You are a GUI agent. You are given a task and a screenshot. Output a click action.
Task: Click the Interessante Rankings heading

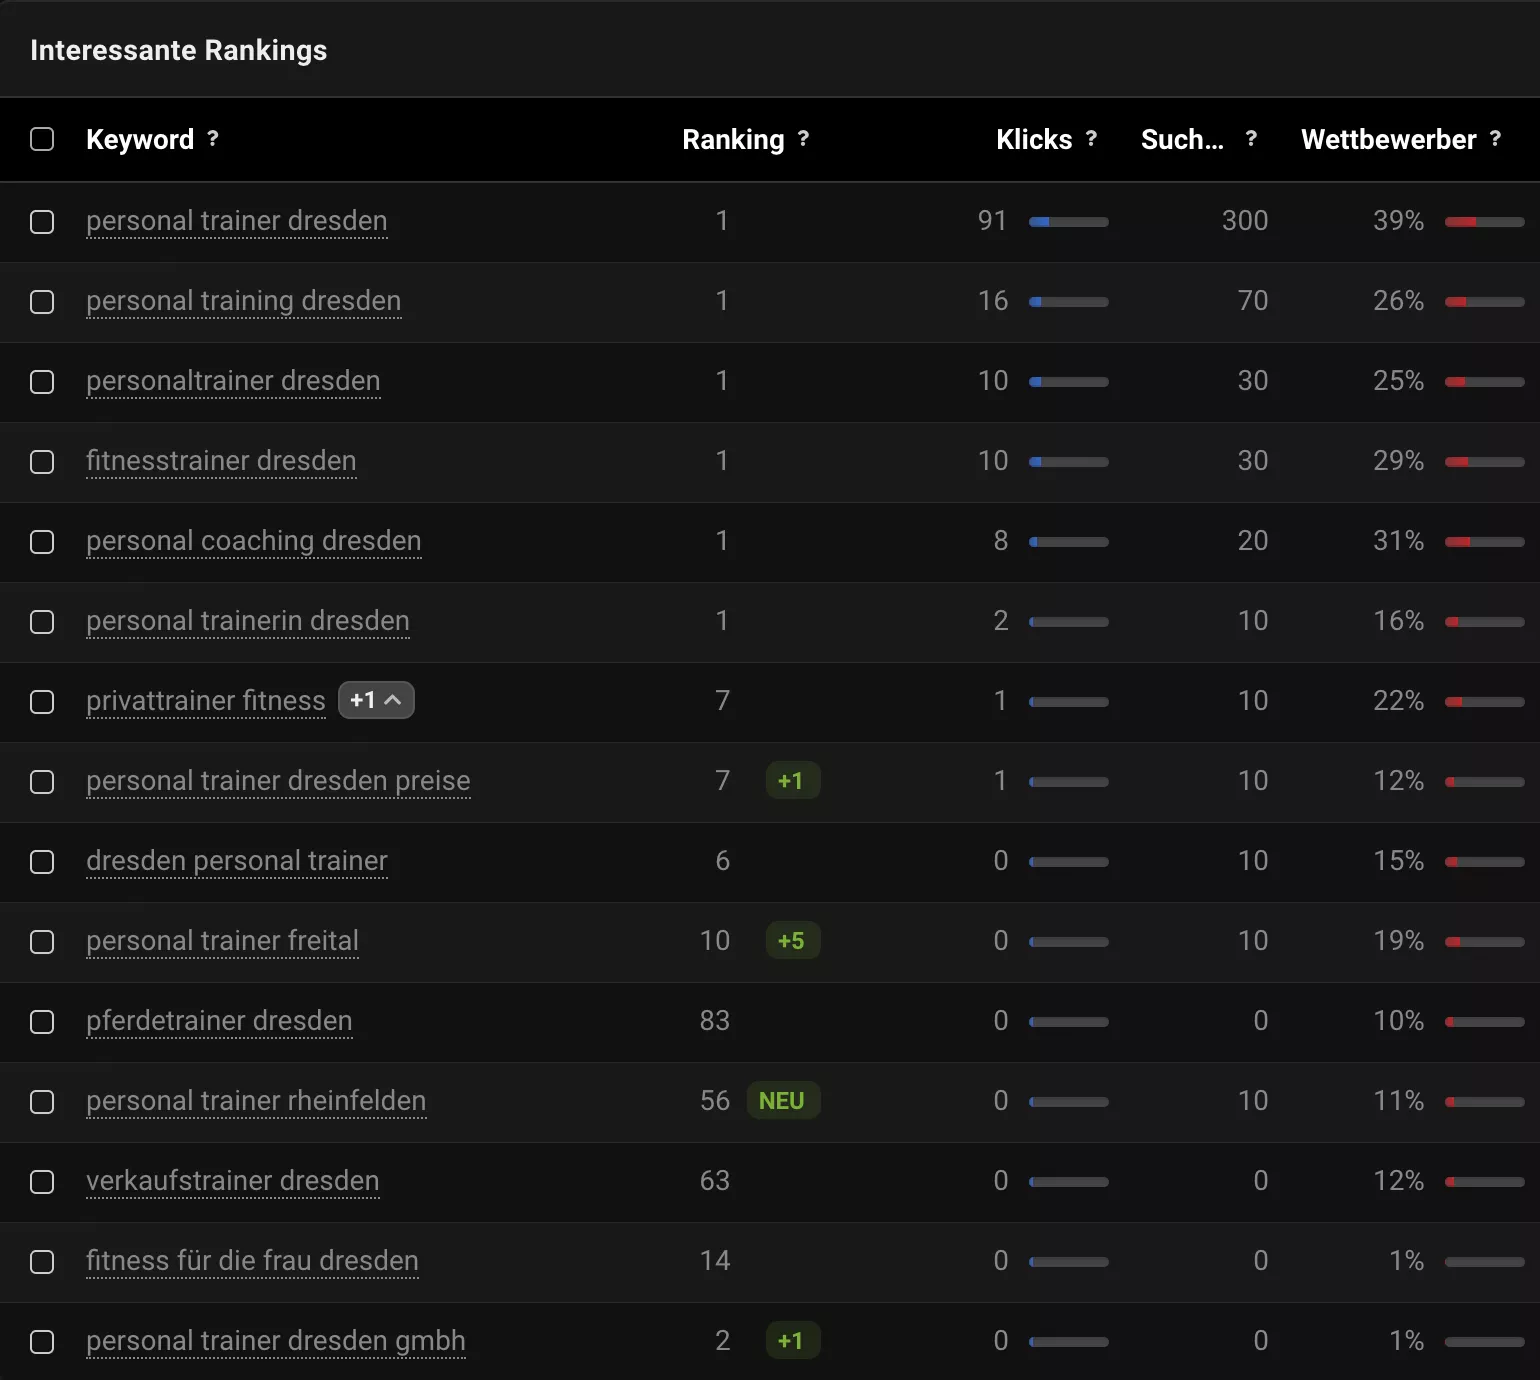pos(178,50)
